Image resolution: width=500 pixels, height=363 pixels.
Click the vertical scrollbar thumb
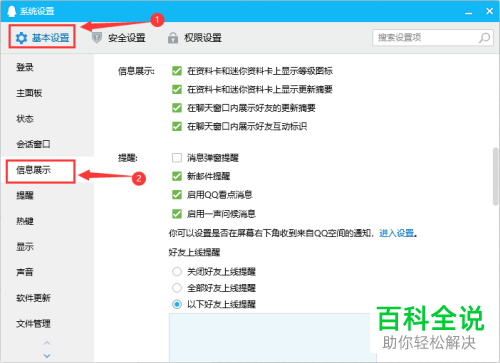click(496, 176)
